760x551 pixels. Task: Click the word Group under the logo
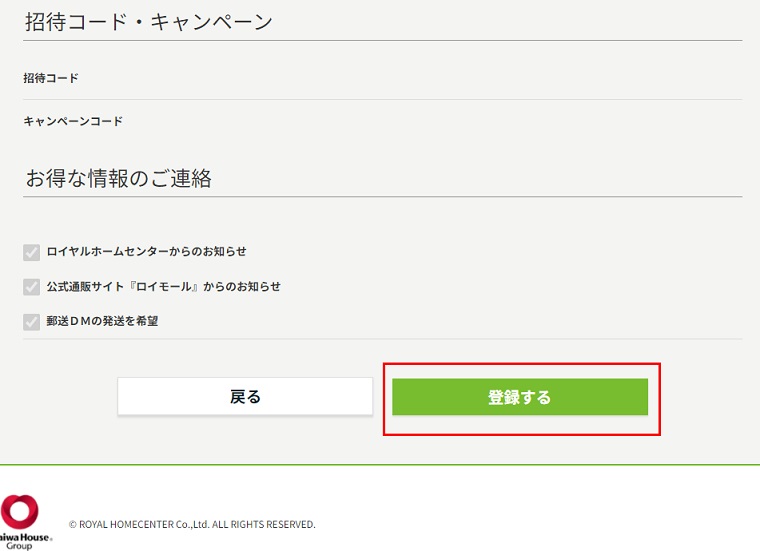19,546
